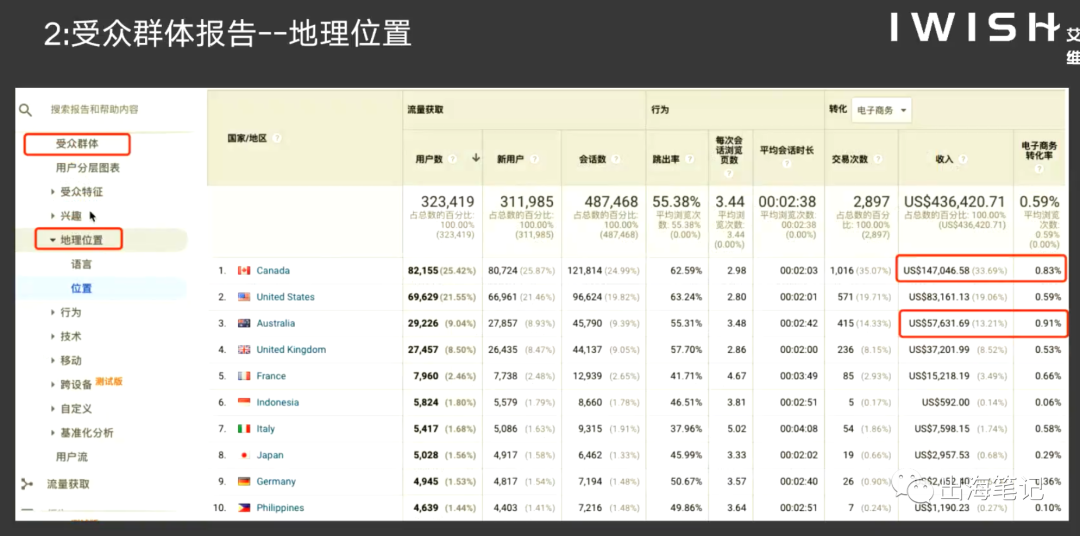Open the Germany country link
1080x536 pixels.
pyautogui.click(x=276, y=482)
